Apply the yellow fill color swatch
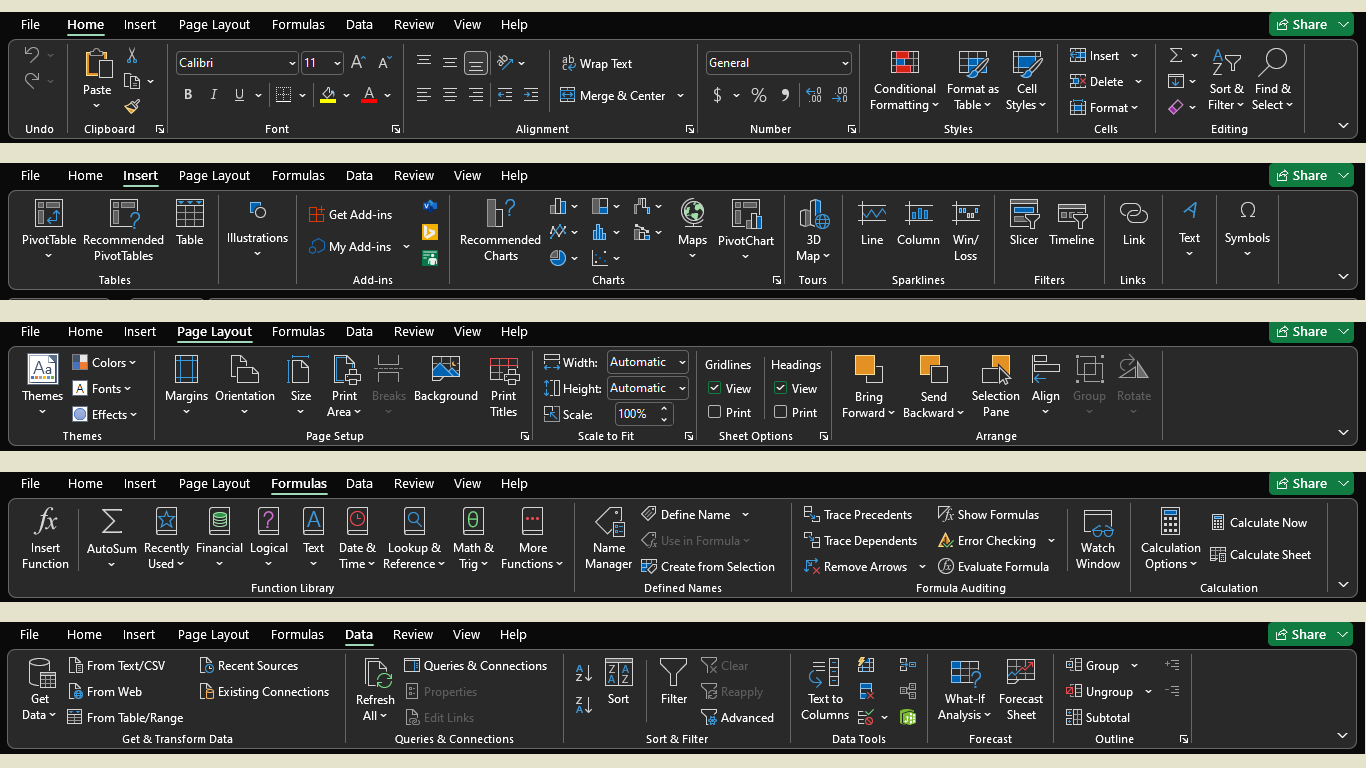 328,95
